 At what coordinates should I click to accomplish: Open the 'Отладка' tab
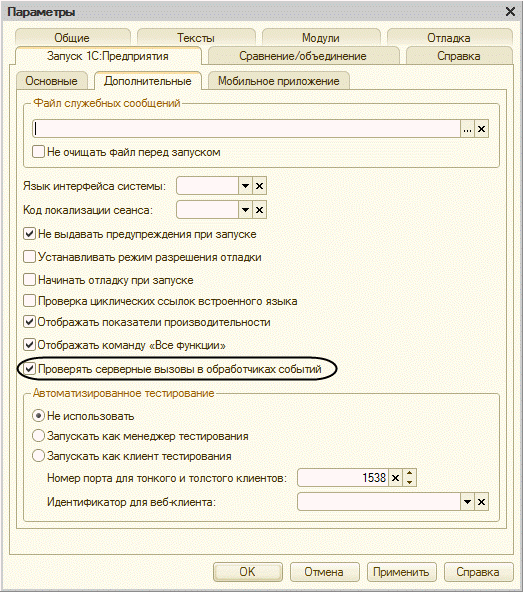[449, 37]
